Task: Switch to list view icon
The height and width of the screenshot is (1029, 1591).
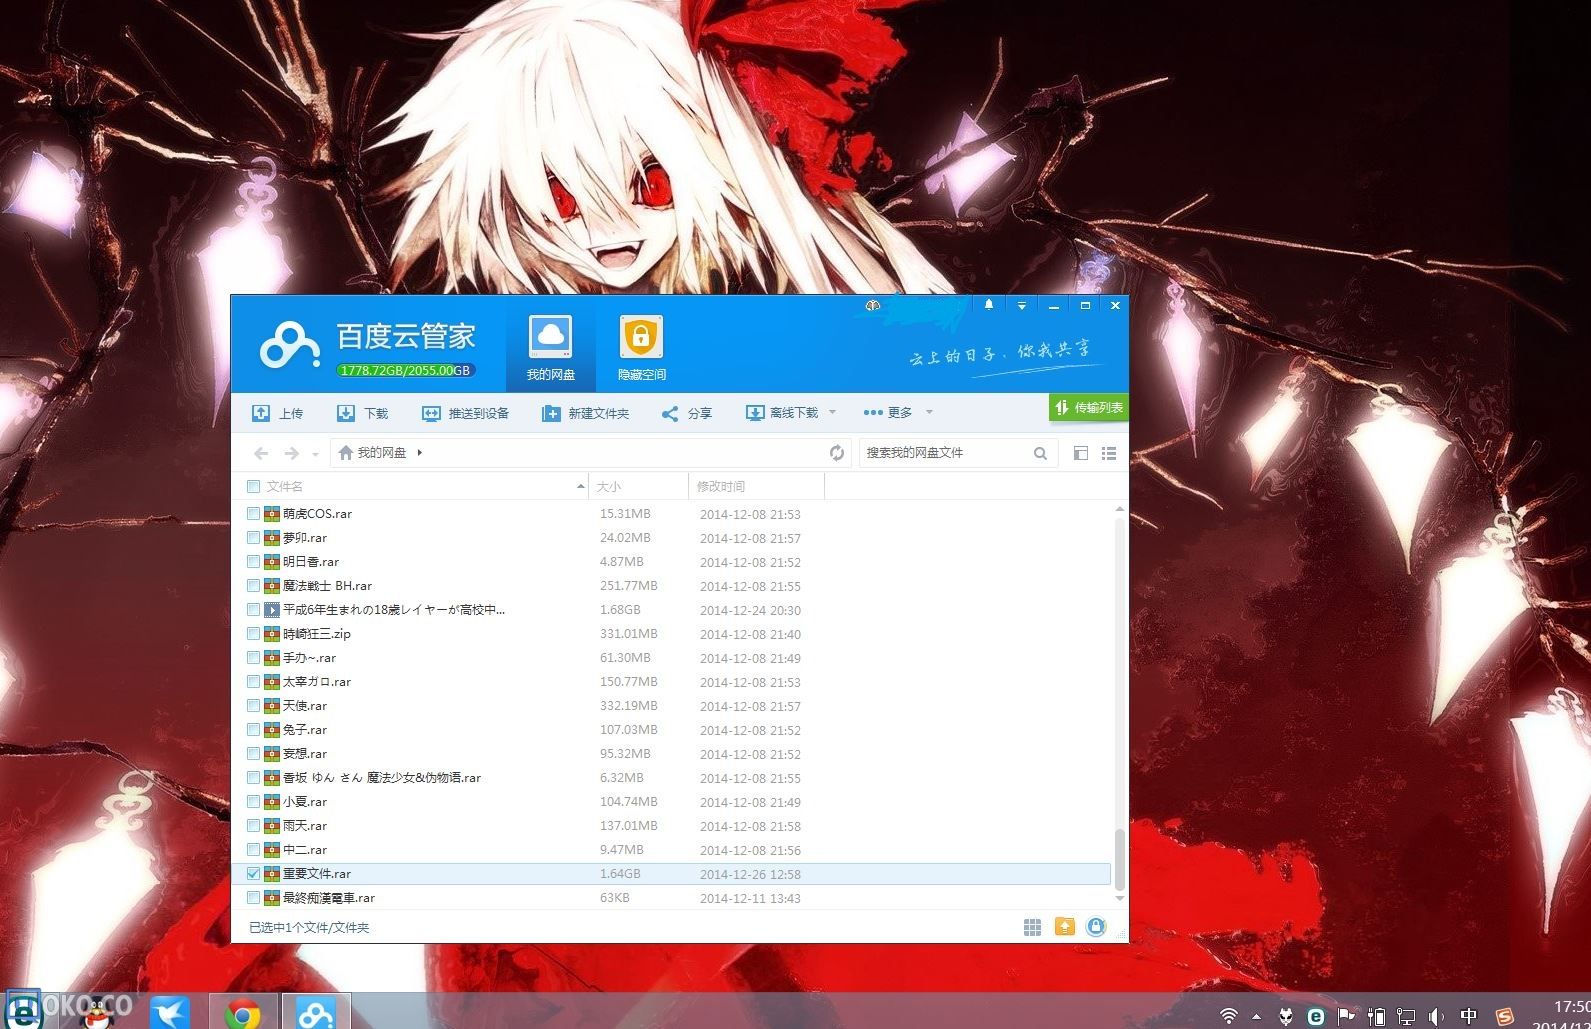Action: click(1109, 453)
